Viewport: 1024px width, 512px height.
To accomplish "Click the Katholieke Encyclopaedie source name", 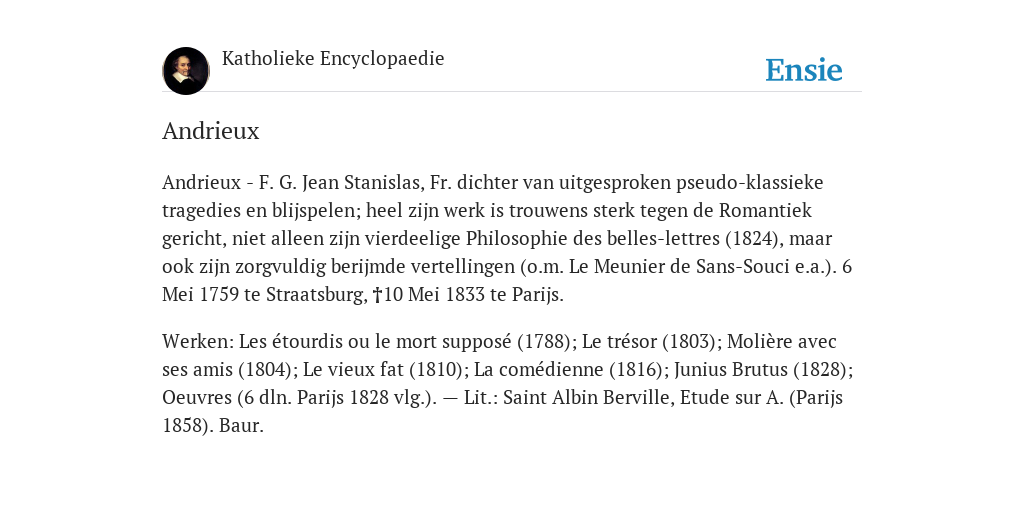I will pos(333,58).
